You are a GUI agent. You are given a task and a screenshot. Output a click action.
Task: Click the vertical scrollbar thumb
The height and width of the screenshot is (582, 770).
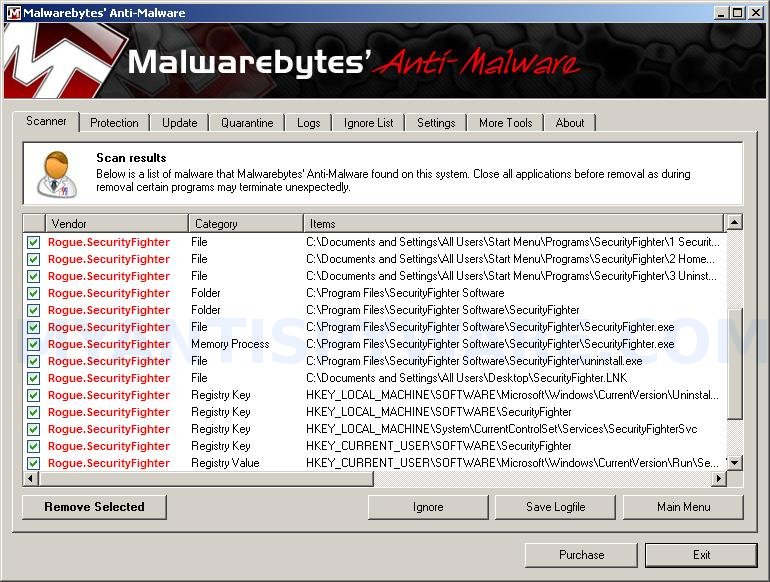(x=734, y=363)
